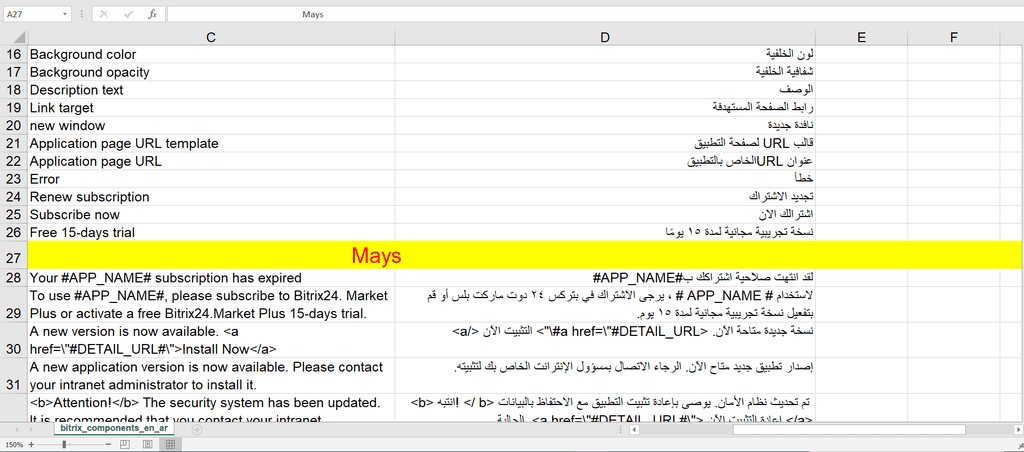Screen dimensions: 1024x452
Task: Click horizontal scrollbar left arrow
Action: (x=634, y=429)
